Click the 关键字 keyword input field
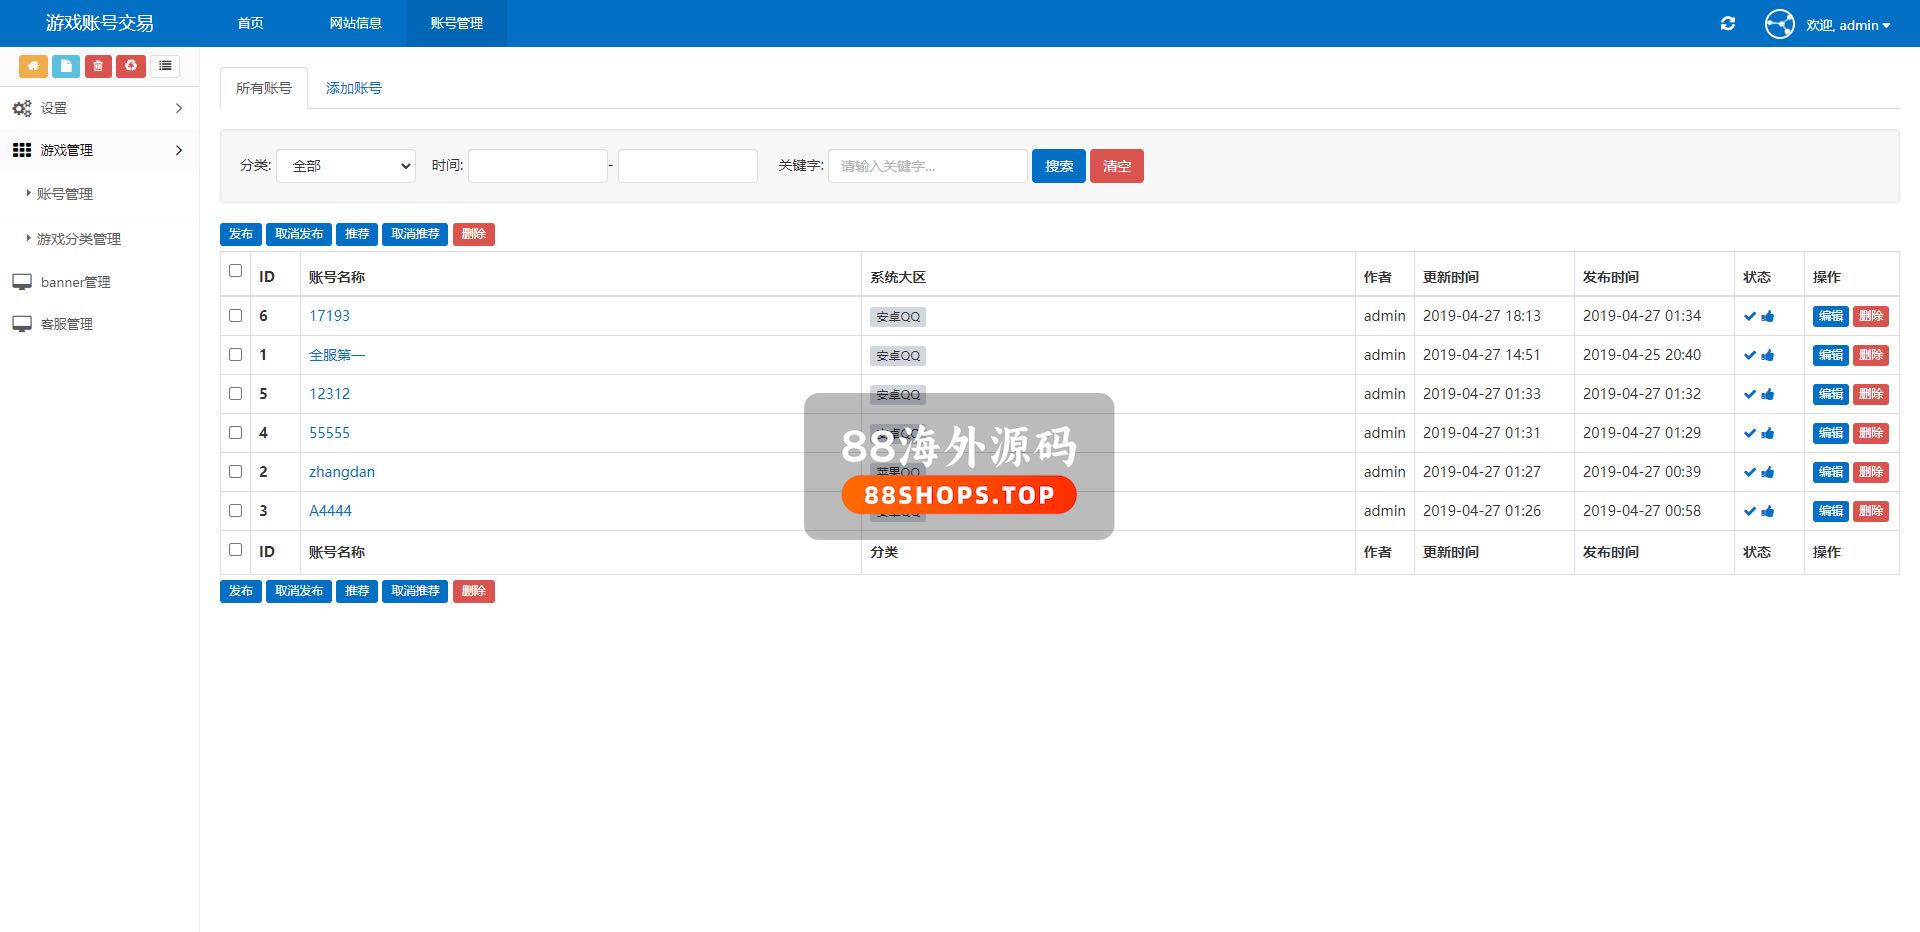 click(x=927, y=166)
